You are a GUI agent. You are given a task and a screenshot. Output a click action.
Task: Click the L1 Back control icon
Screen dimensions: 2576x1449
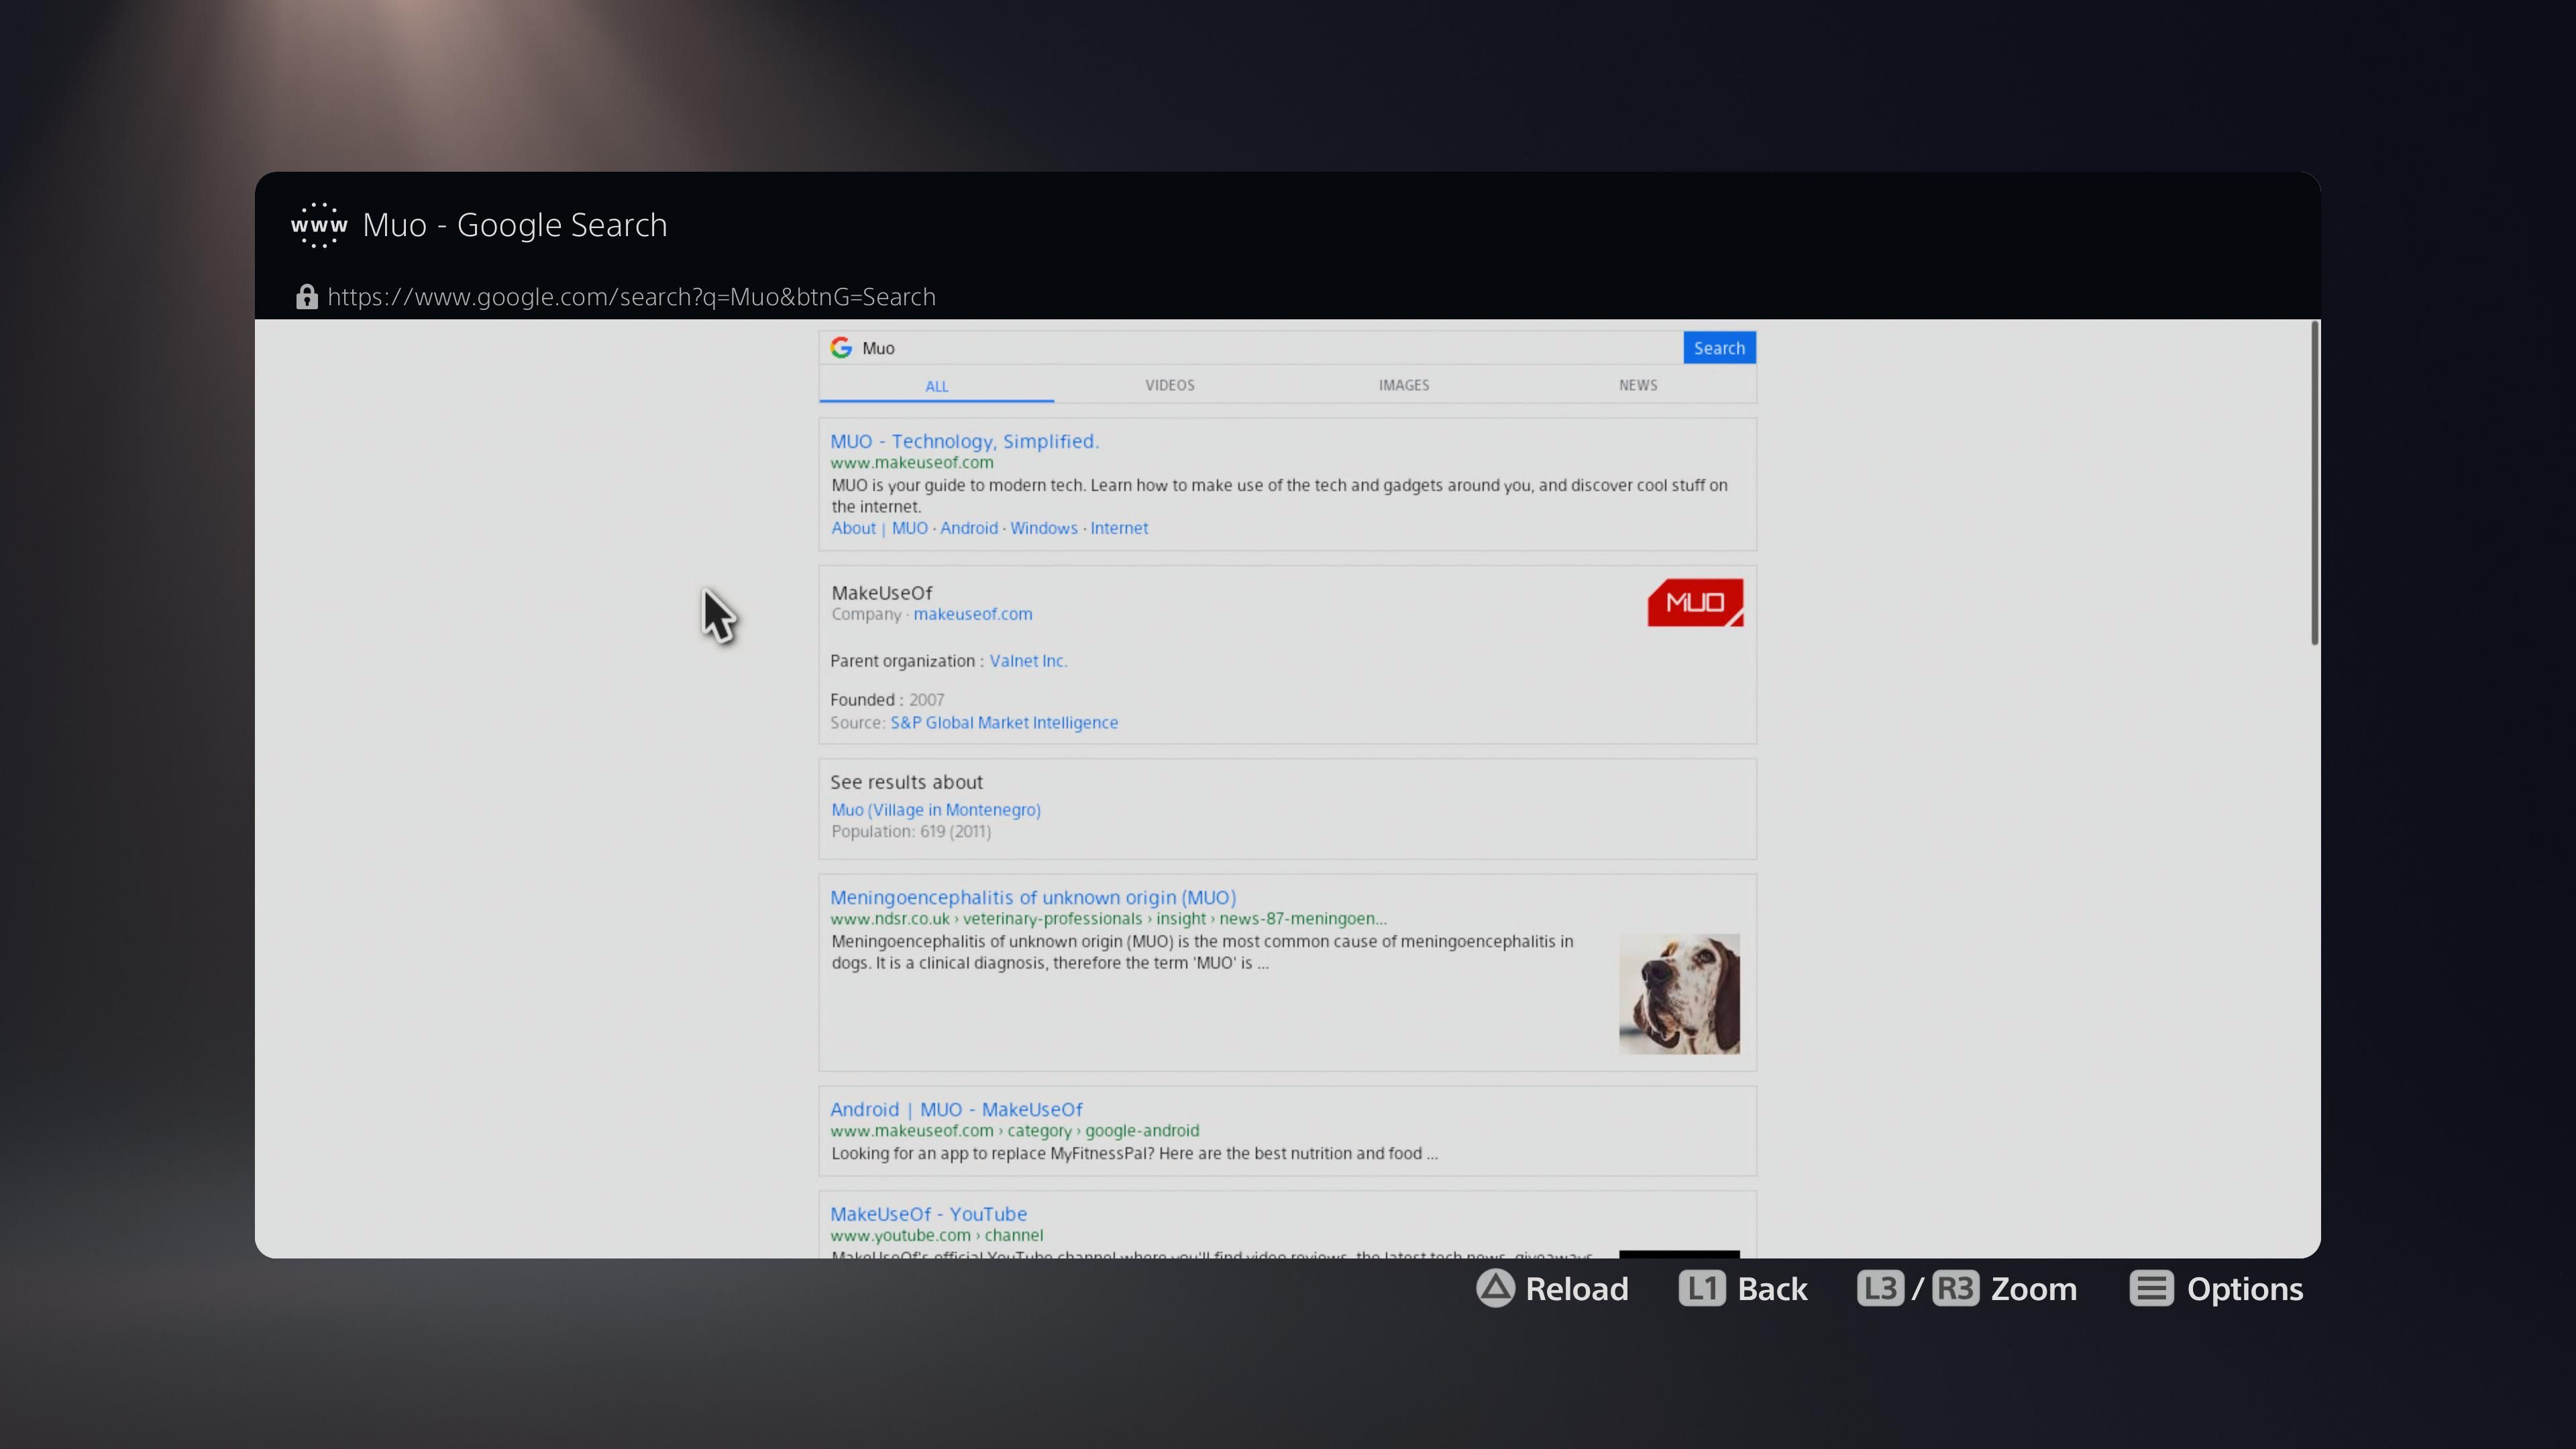1702,1289
